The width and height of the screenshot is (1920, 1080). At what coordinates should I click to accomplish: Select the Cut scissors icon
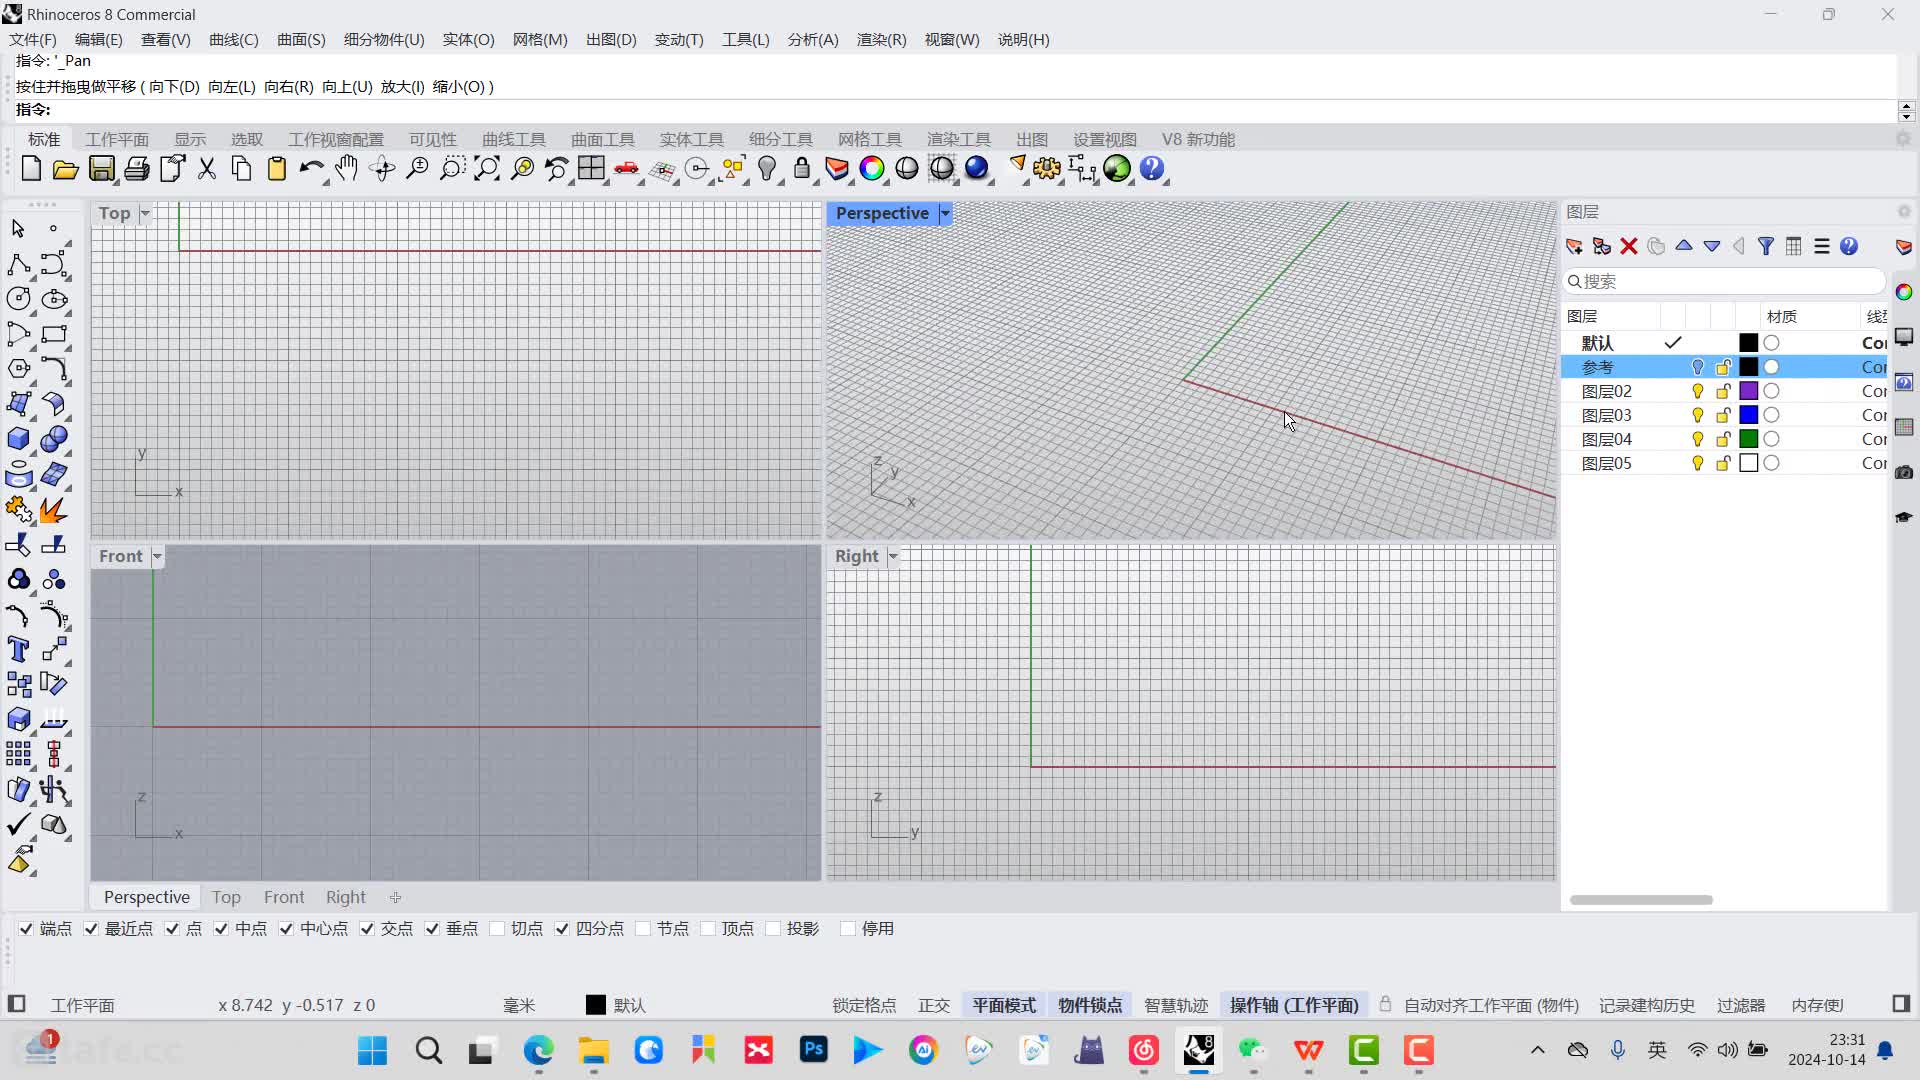click(x=207, y=169)
